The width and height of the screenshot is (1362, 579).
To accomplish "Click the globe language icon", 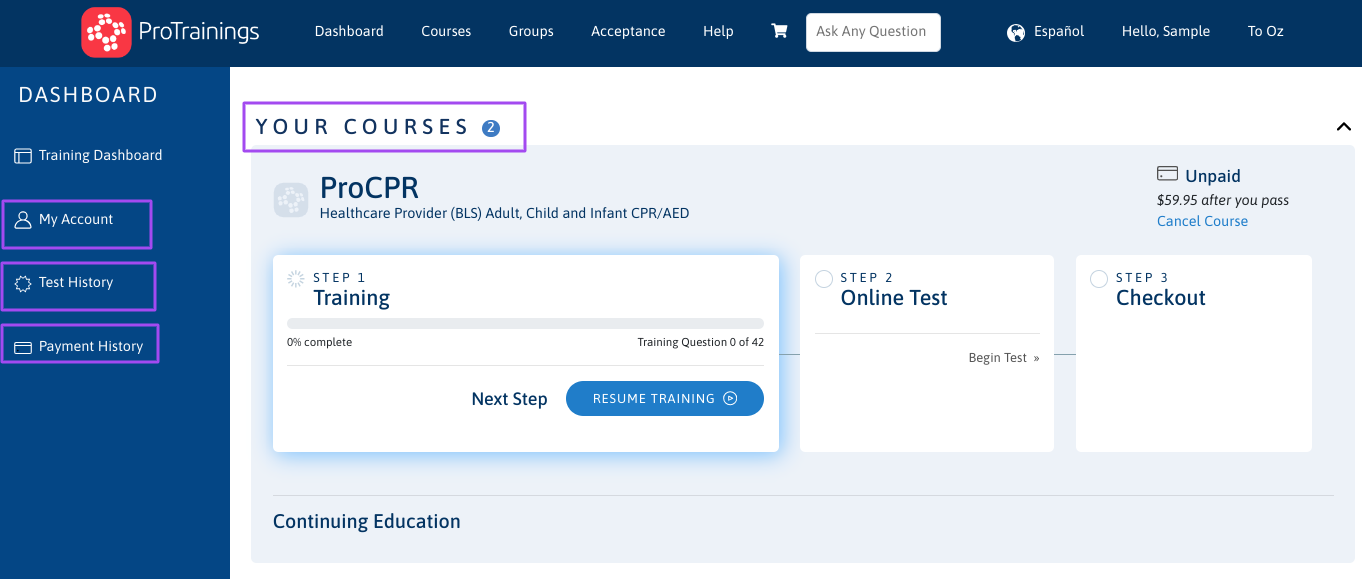I will 1016,32.
